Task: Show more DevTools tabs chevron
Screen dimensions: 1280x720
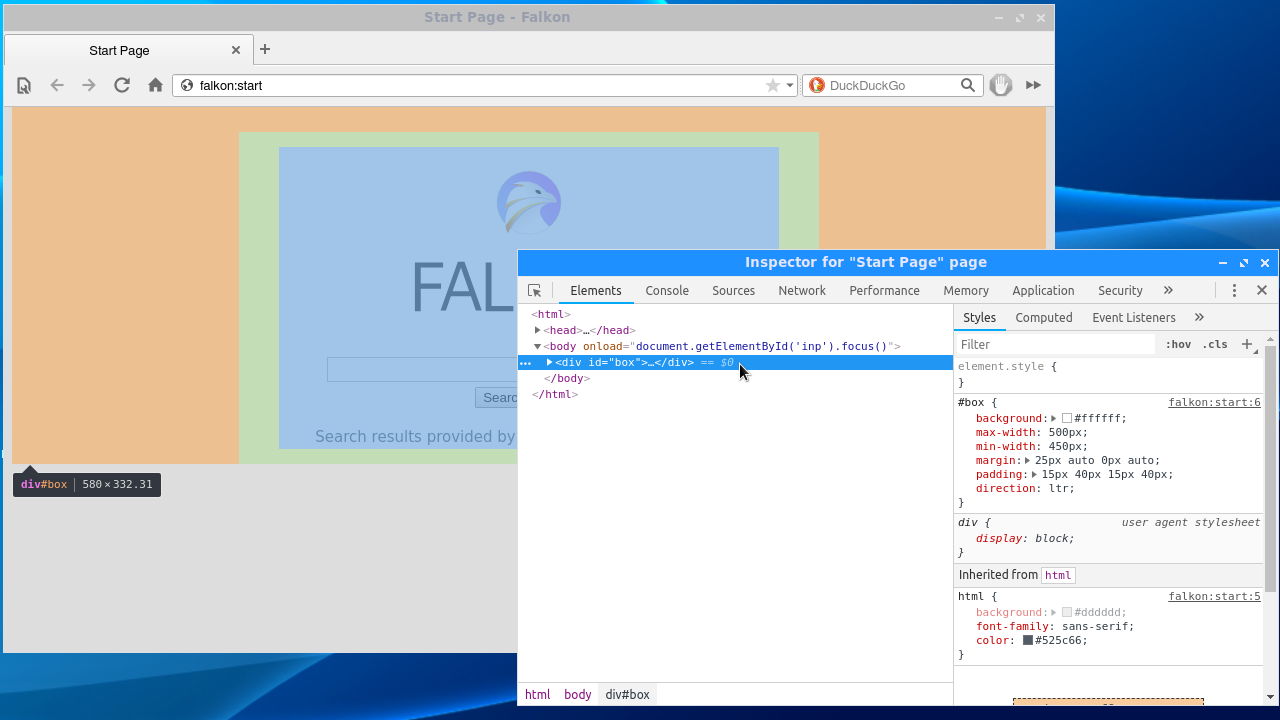Action: [x=1168, y=291]
